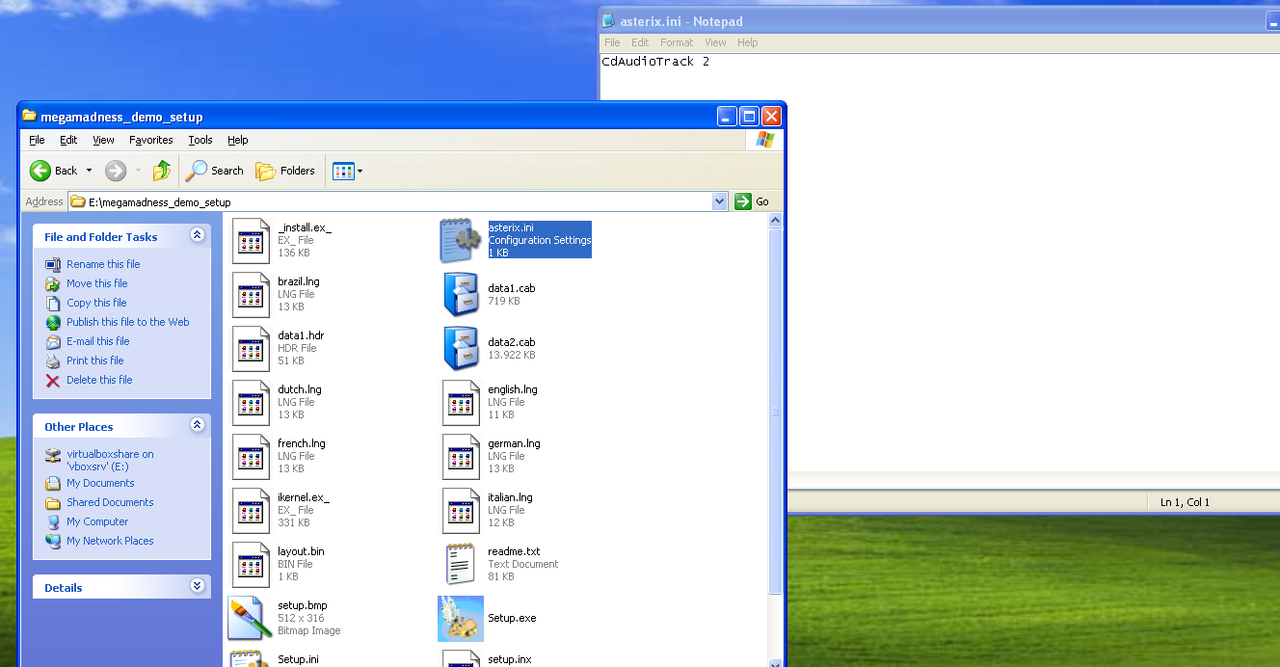The width and height of the screenshot is (1280, 667).
Task: Select the asterix.ini gear icon
Action: coord(461,241)
